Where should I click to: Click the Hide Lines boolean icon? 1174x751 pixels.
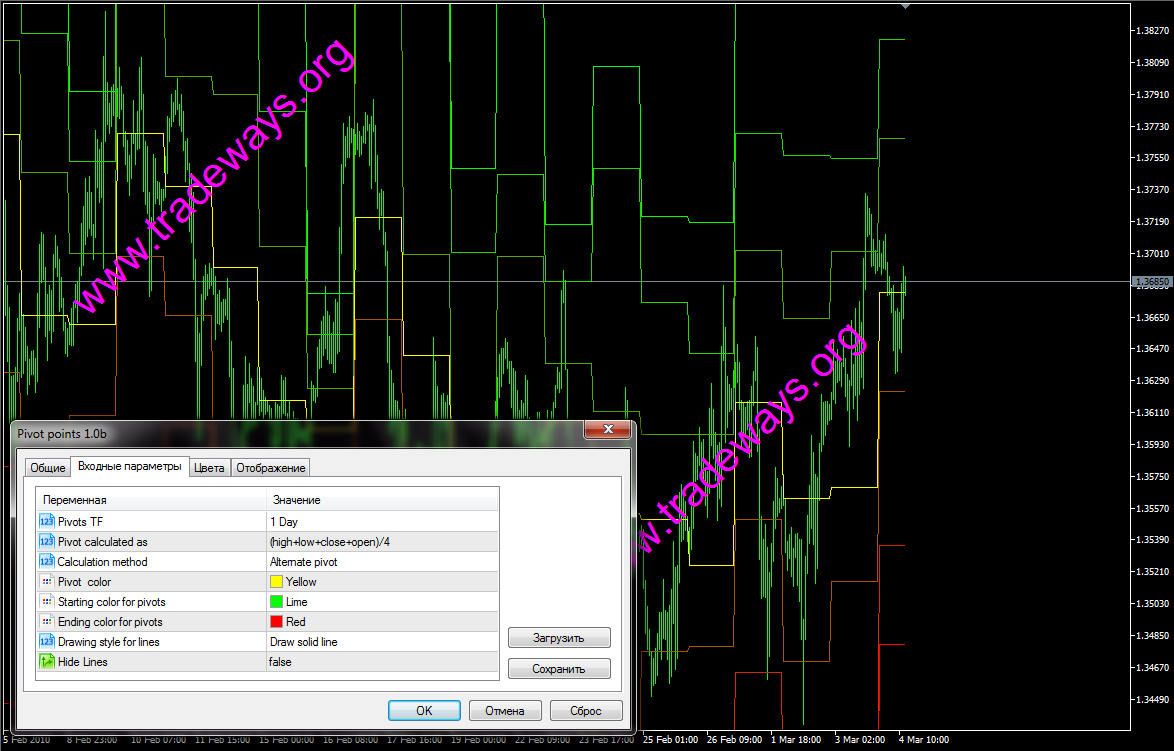(46, 662)
